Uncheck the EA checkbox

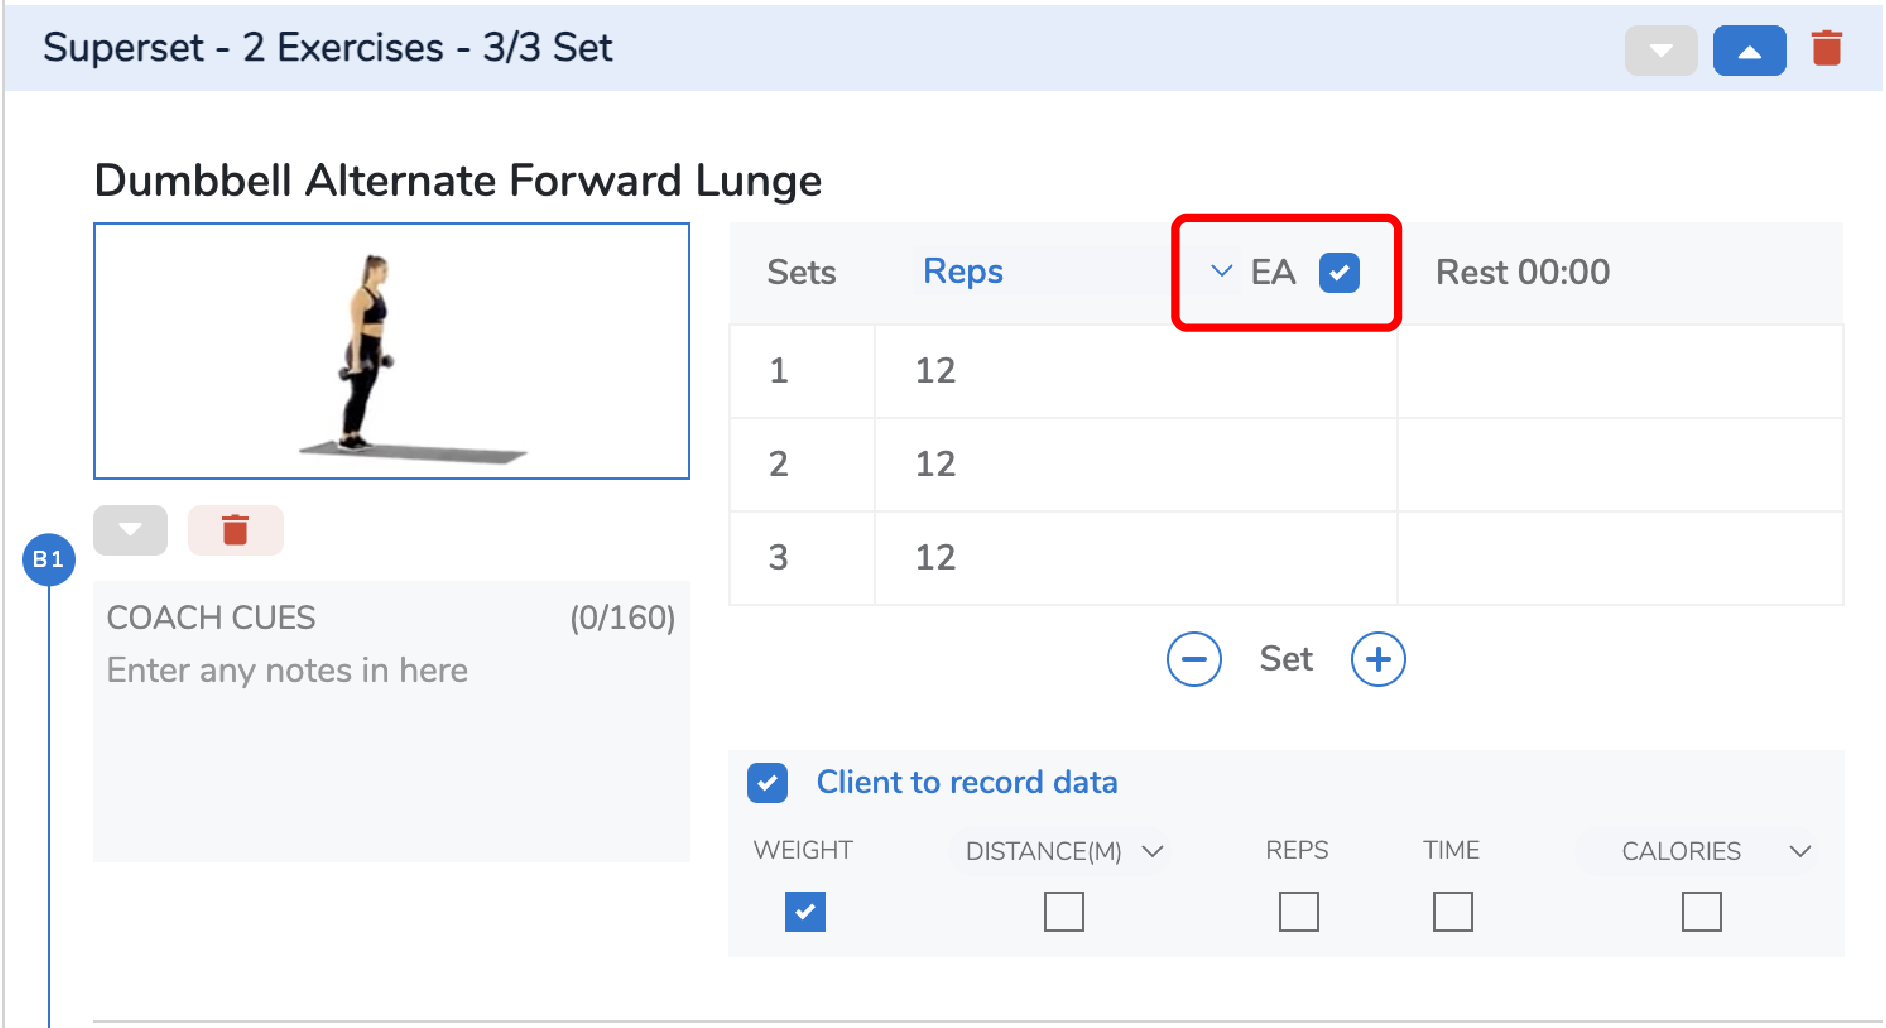coord(1339,272)
